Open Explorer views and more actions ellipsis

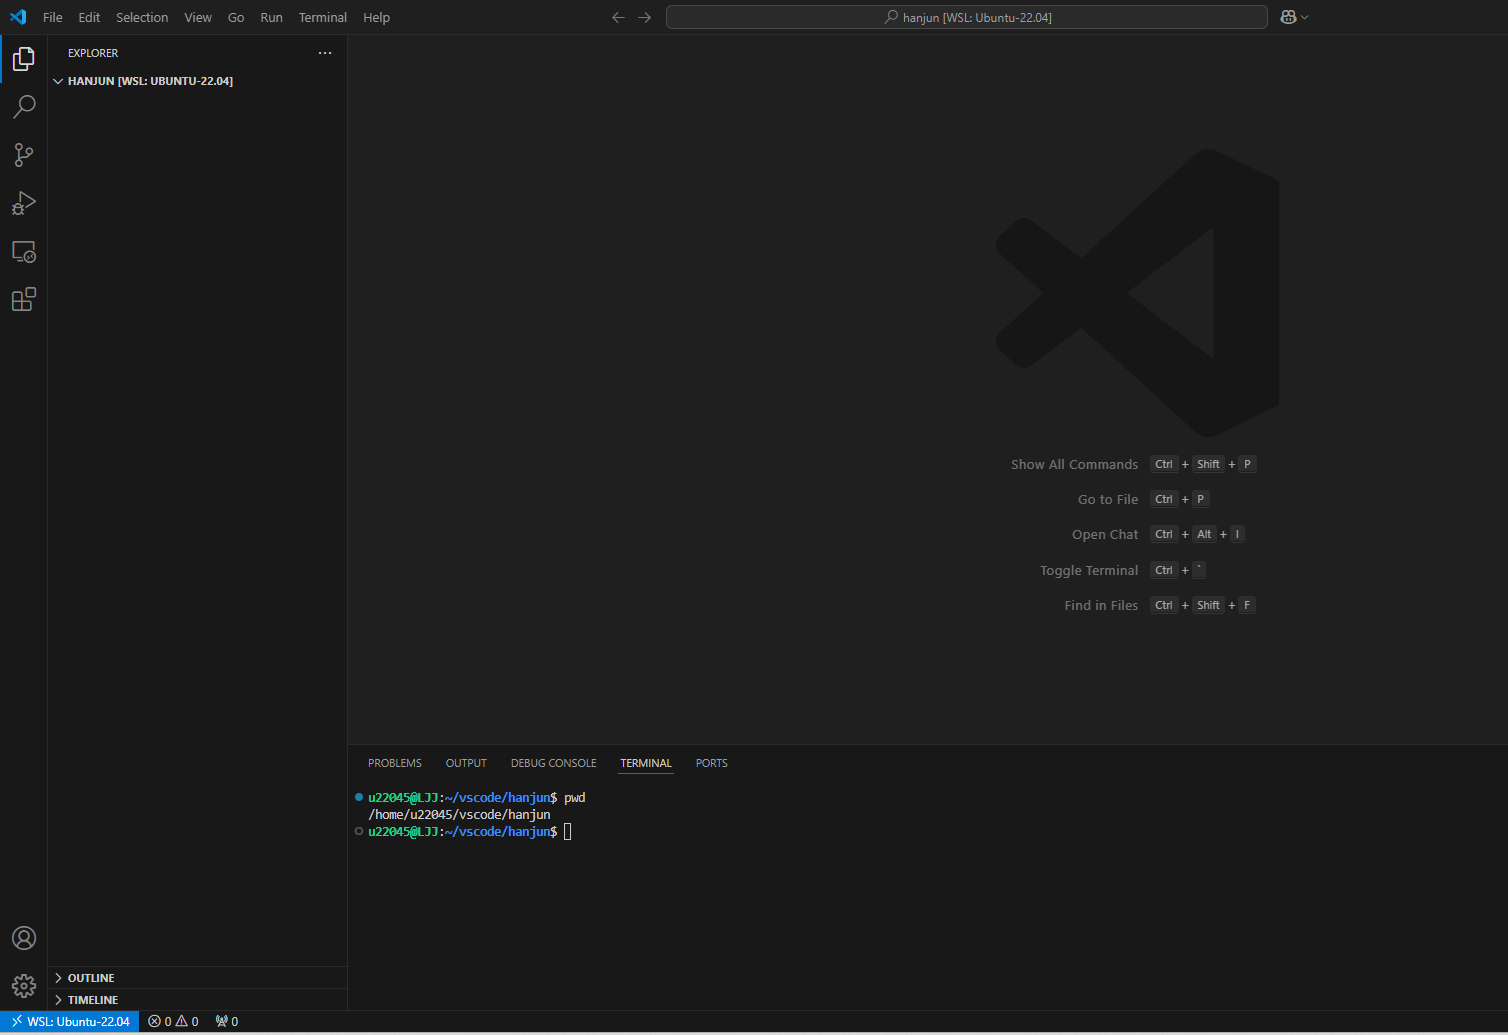click(x=325, y=53)
